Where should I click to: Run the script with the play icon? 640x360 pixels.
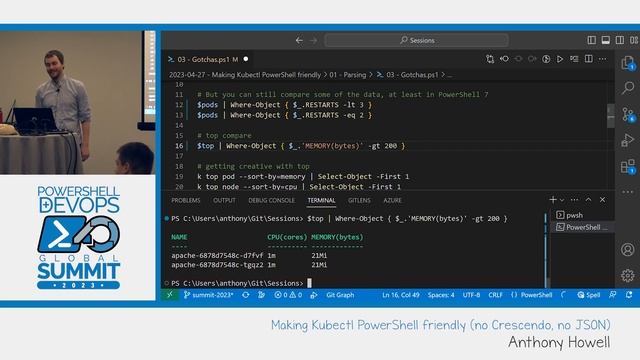pos(560,59)
